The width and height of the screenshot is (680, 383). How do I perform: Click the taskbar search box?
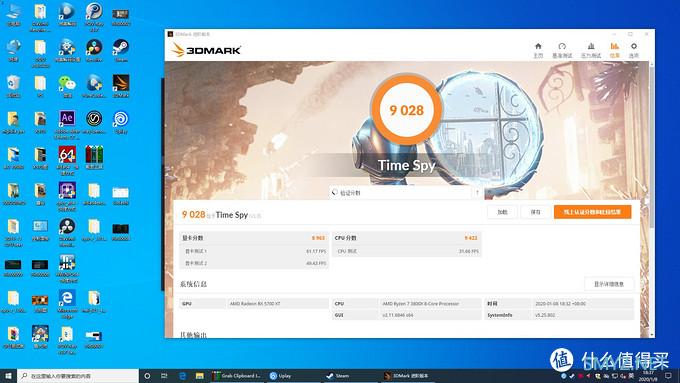[x=78, y=376]
